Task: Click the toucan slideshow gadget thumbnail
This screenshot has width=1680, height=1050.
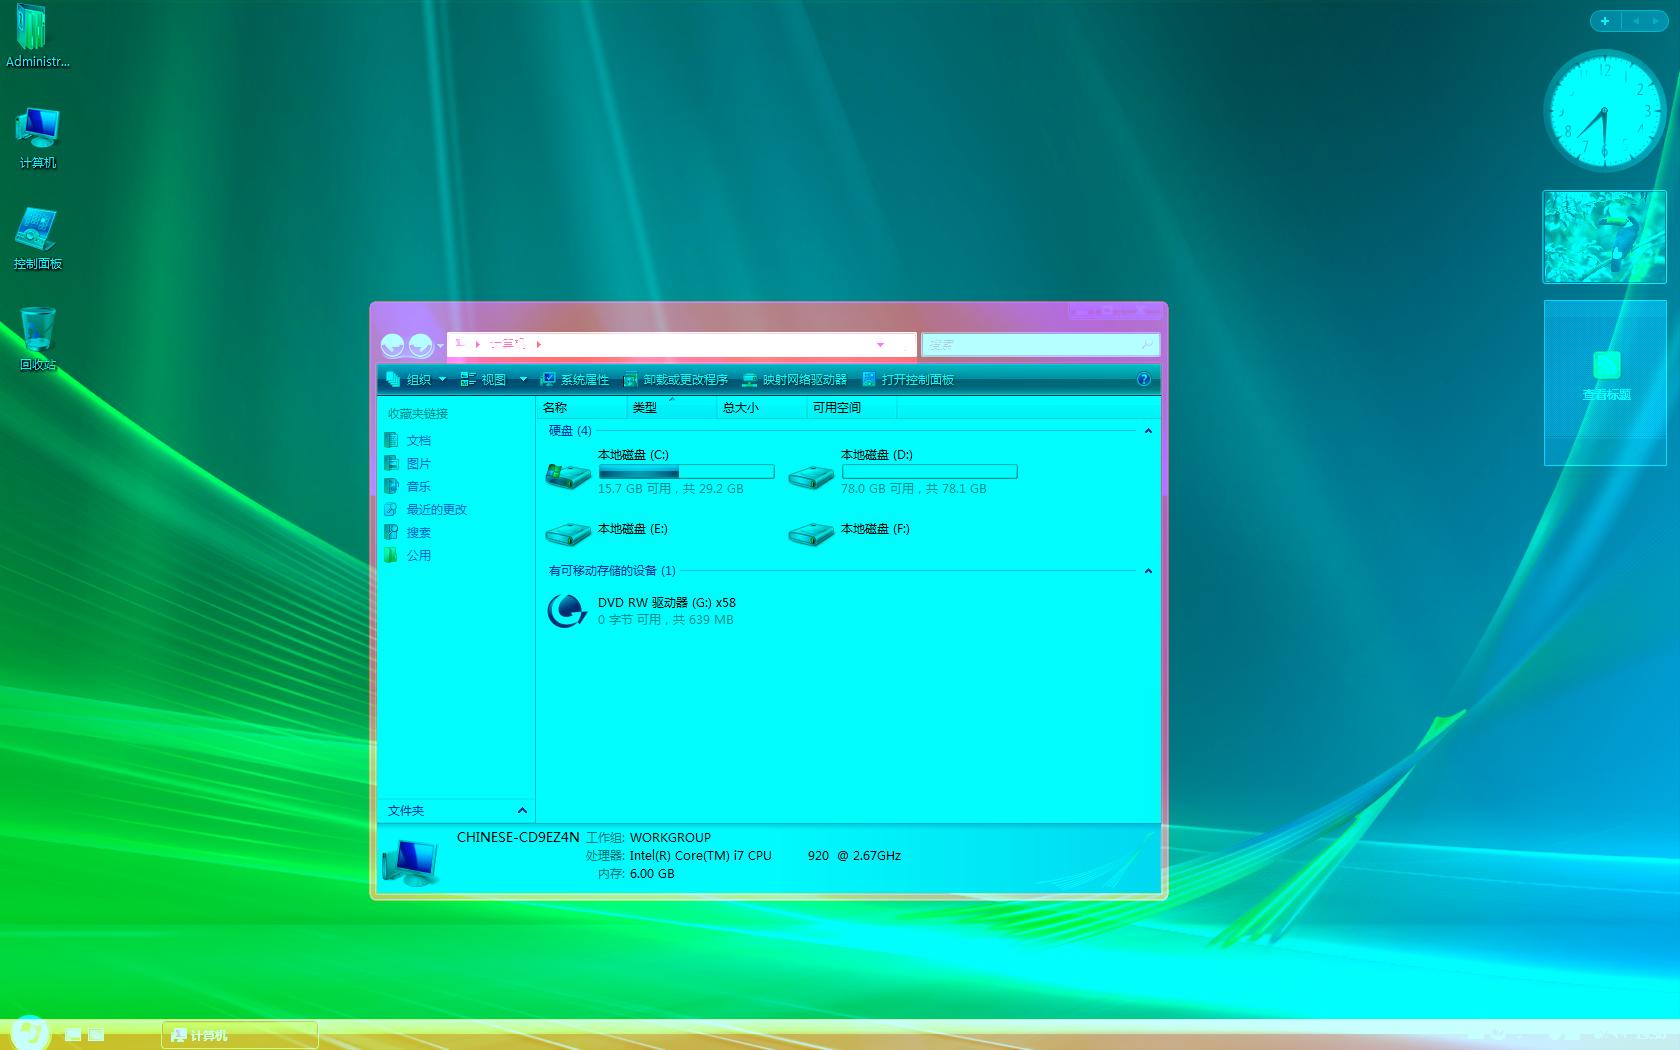Action: [1604, 237]
